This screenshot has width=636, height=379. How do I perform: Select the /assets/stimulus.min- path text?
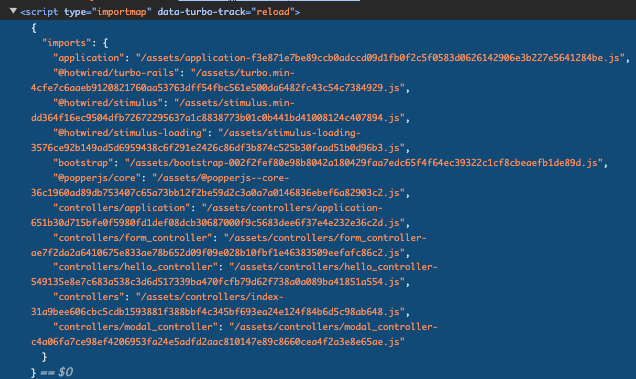tap(234, 103)
